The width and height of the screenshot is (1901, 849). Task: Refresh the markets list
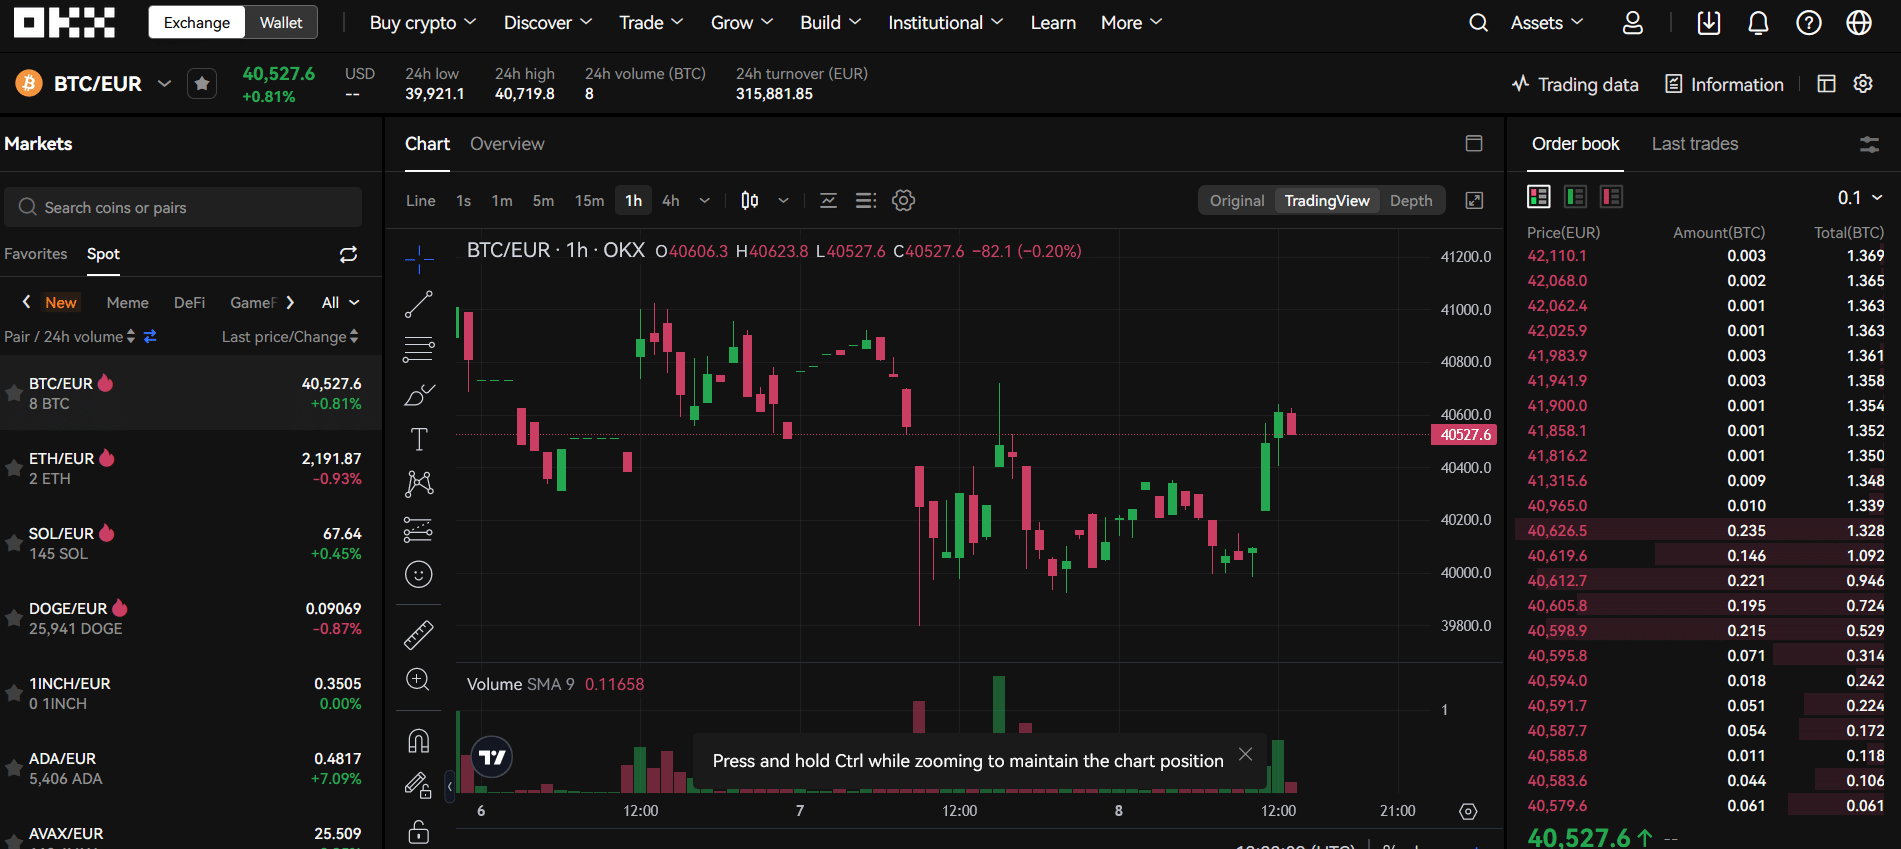[348, 255]
